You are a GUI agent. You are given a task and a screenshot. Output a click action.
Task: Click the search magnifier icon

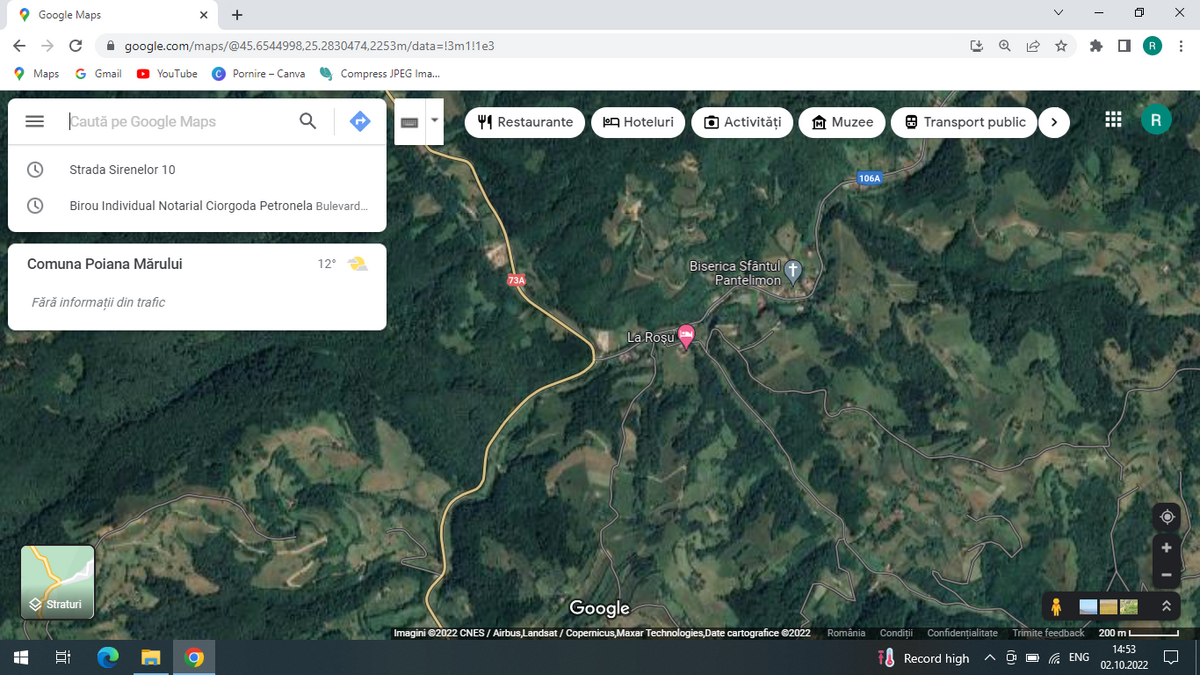click(308, 121)
